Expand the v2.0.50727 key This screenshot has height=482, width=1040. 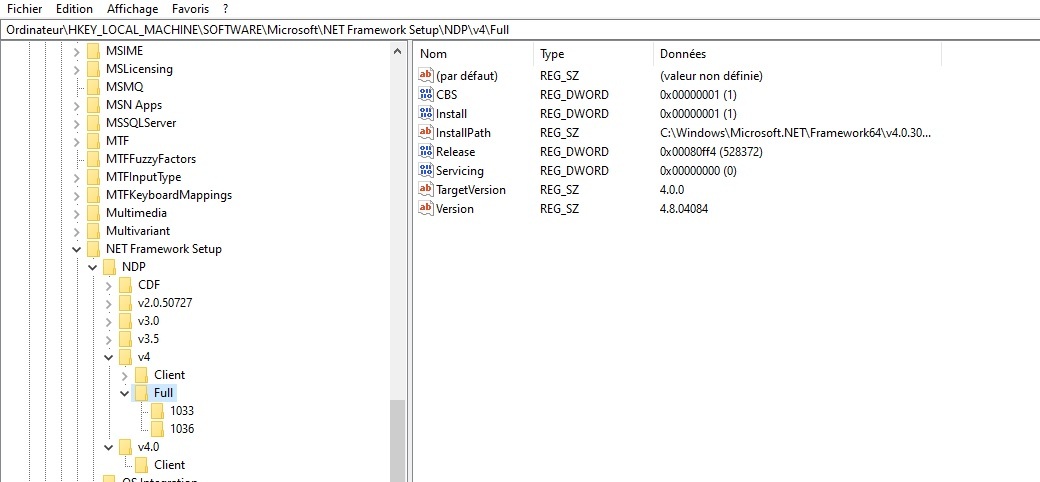tap(109, 303)
